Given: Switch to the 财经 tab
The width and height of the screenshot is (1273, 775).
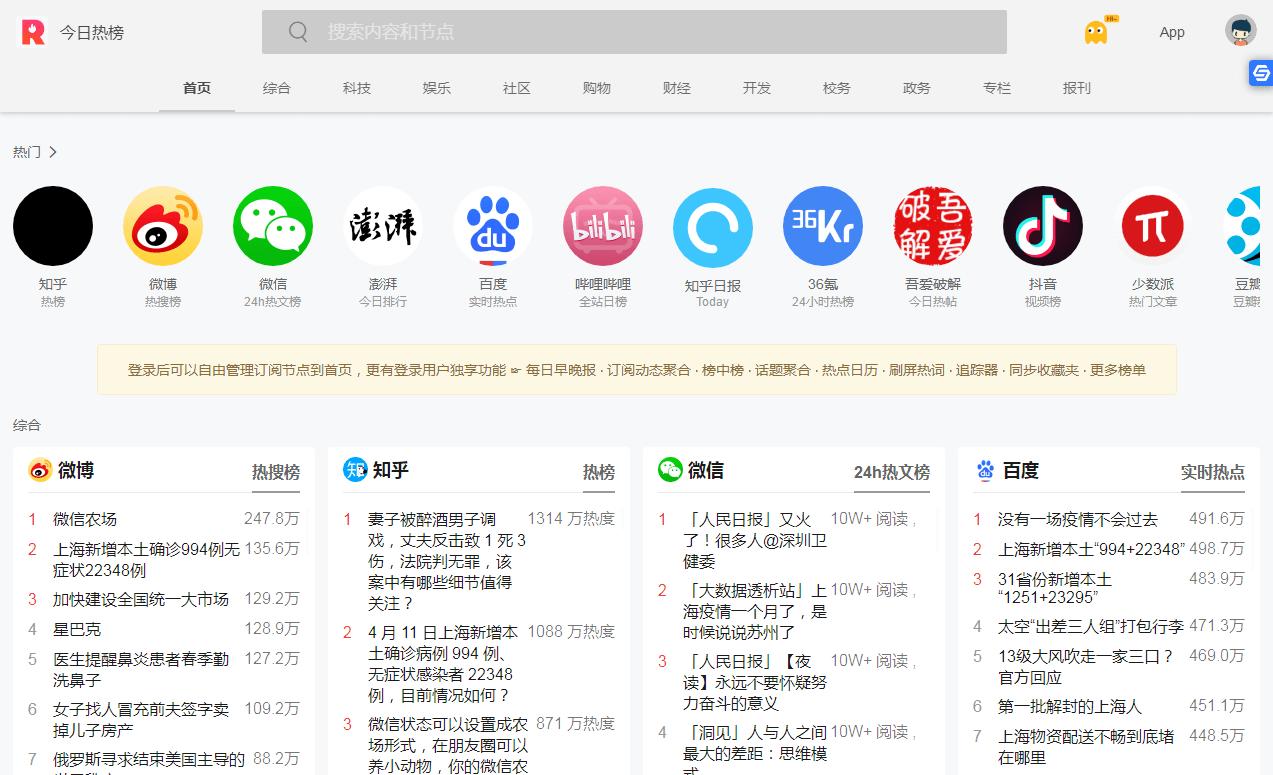Looking at the screenshot, I should click(677, 88).
